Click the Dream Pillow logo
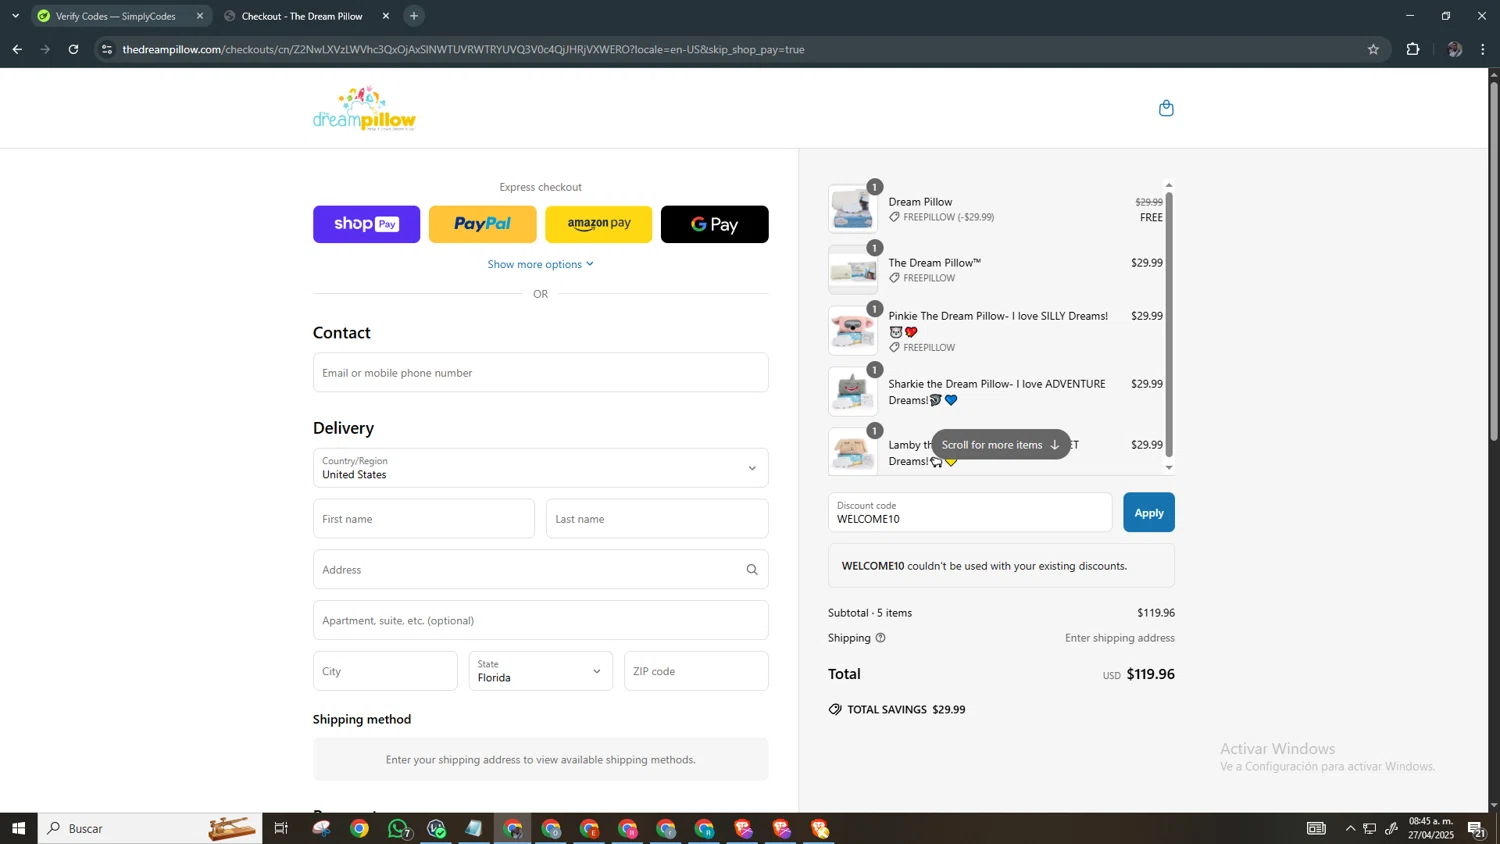This screenshot has height=844, width=1500. point(364,108)
